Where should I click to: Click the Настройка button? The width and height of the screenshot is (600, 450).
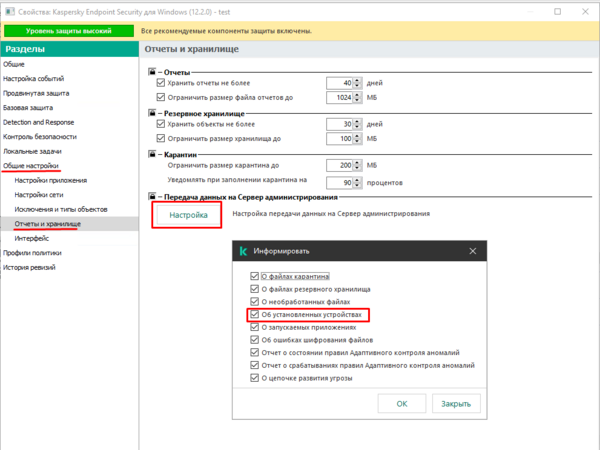tap(188, 215)
